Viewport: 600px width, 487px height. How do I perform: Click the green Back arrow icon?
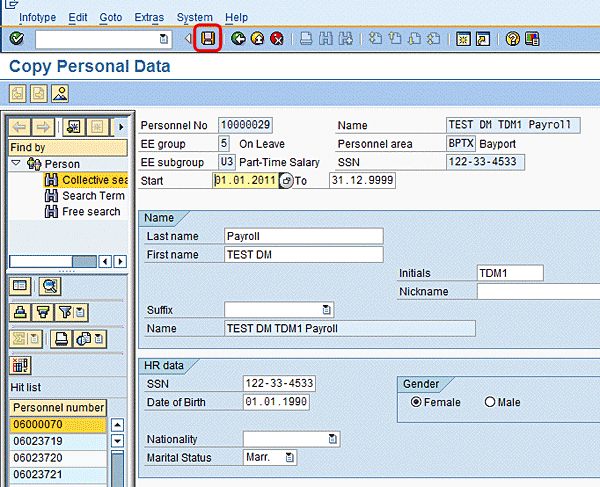pyautogui.click(x=238, y=39)
